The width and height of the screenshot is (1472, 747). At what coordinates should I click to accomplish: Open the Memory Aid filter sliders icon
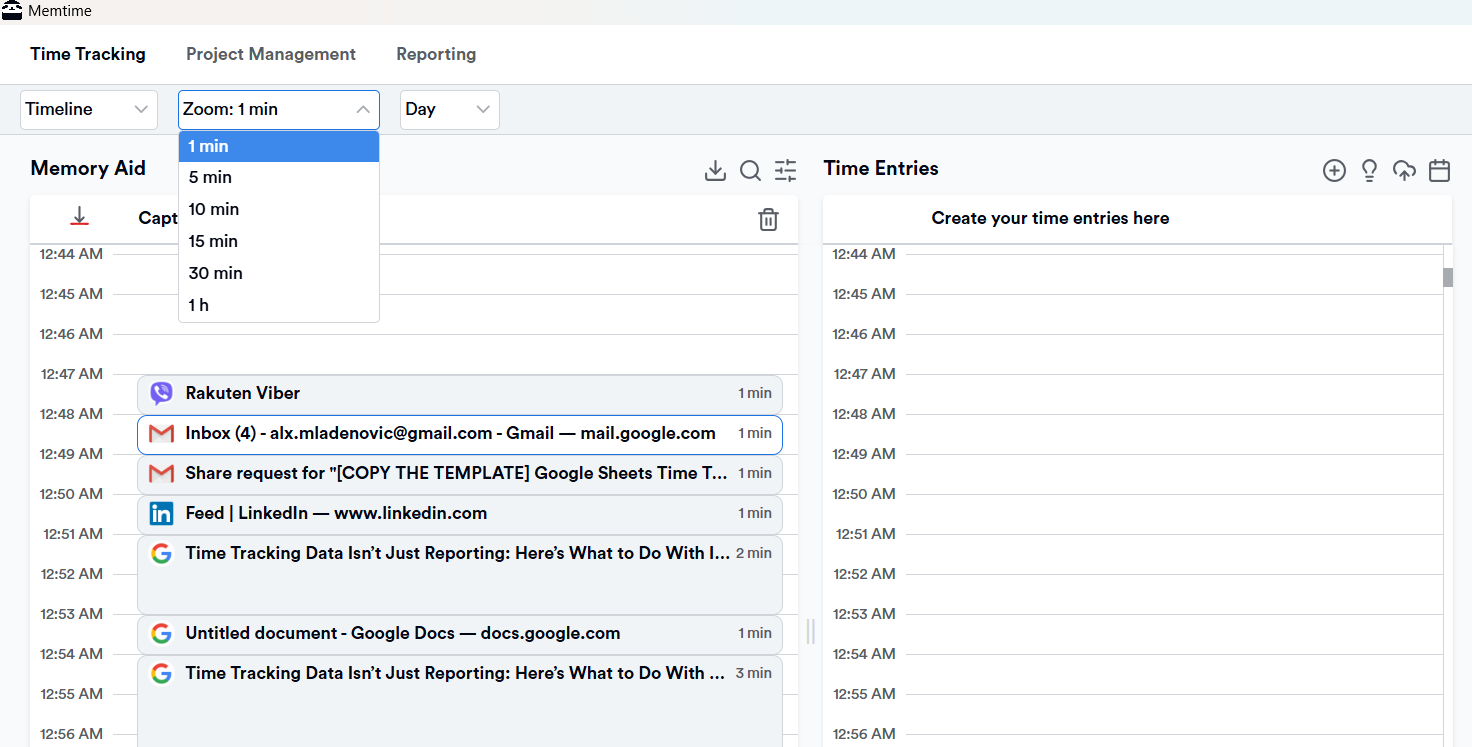(786, 171)
